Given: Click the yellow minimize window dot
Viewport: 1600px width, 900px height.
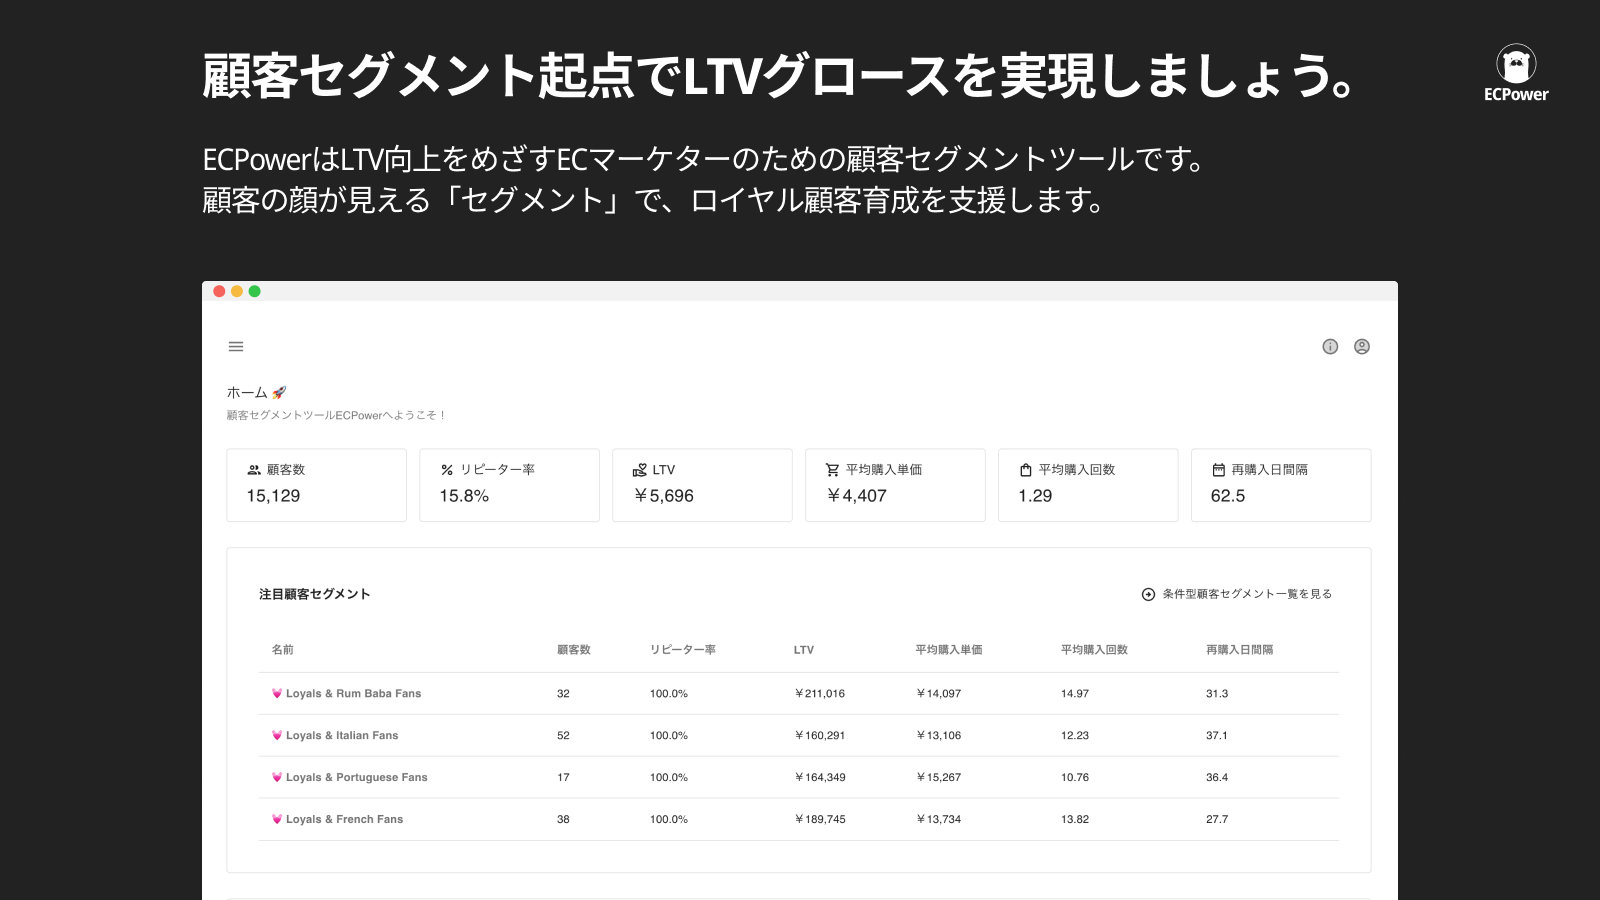Looking at the screenshot, I should 237,291.
